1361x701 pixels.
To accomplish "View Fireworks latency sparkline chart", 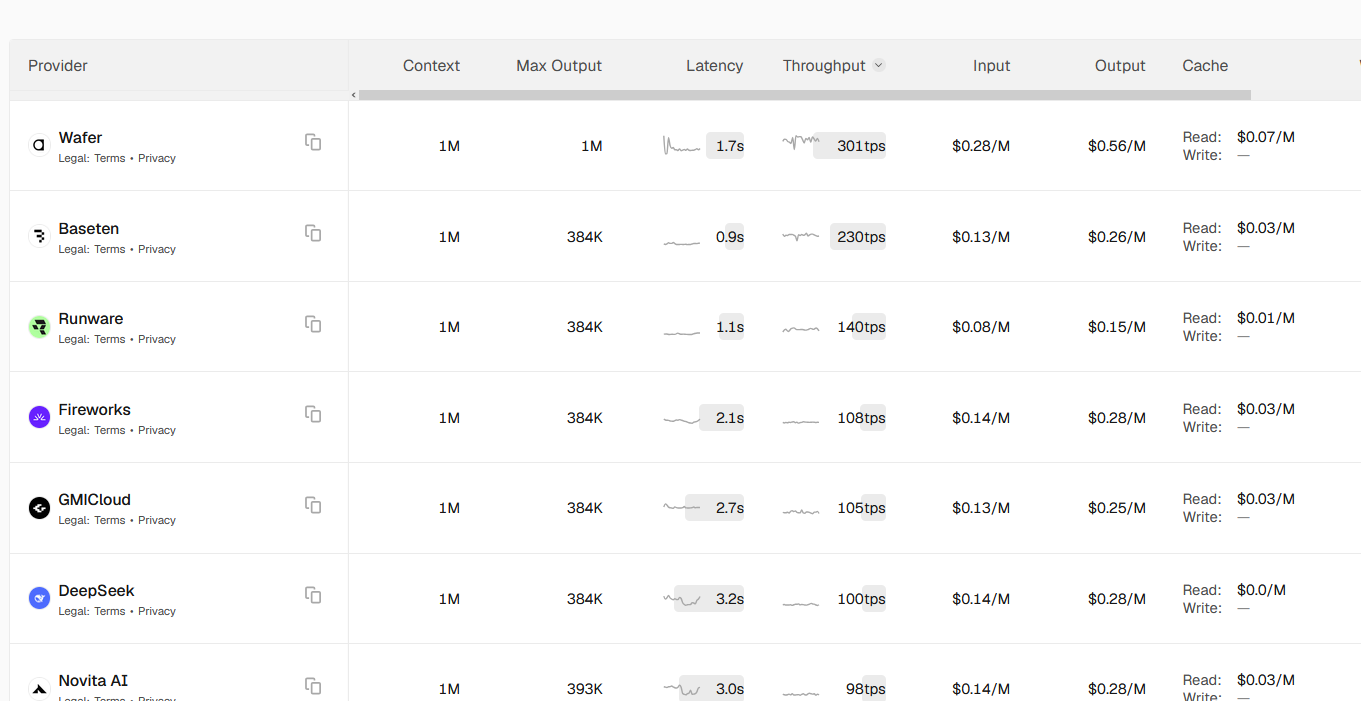I will point(681,420).
